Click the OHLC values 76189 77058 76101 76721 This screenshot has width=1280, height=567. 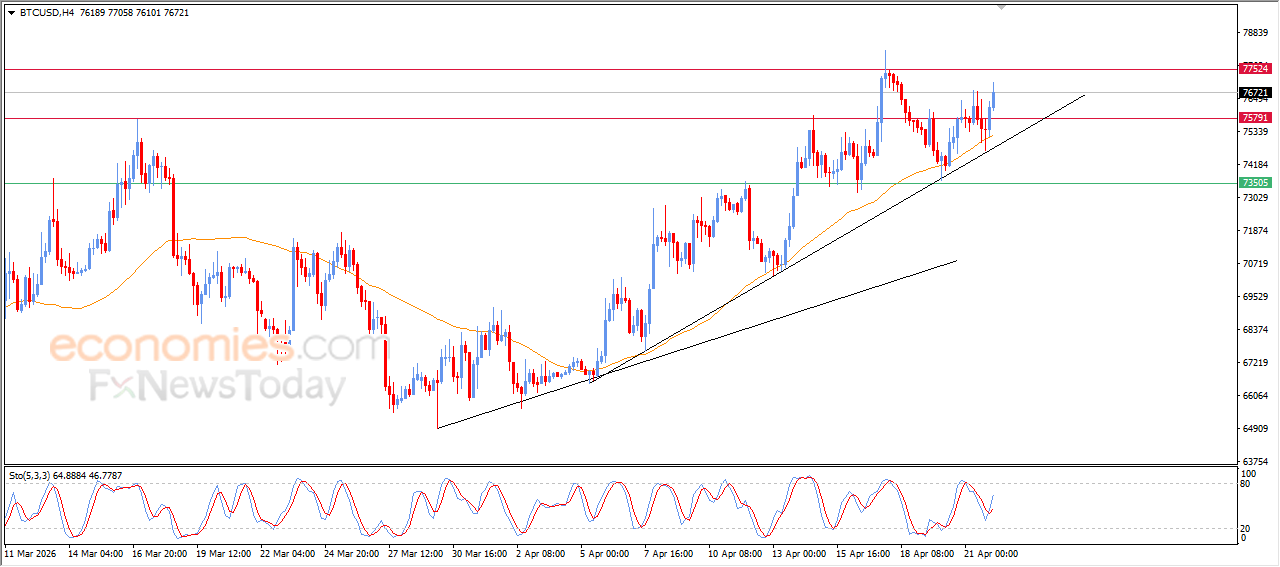click(134, 13)
